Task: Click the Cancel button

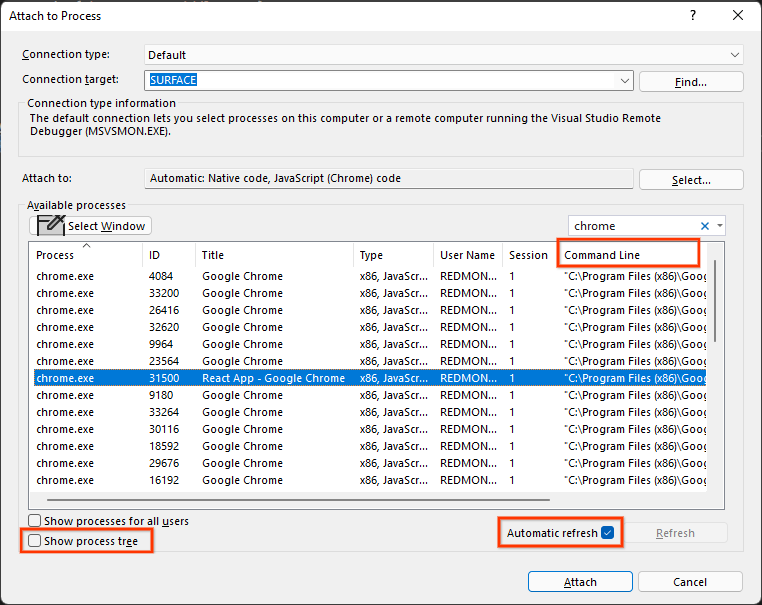Action: [x=690, y=582]
